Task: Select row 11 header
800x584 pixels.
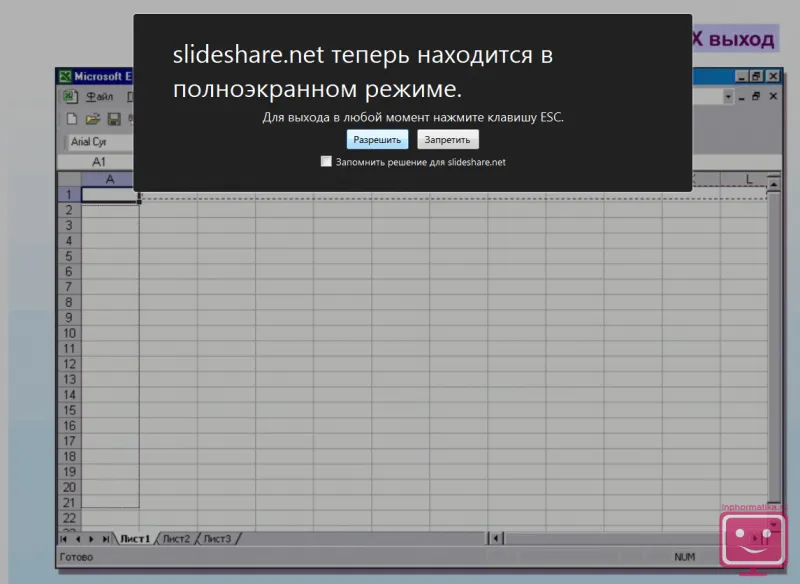Action: (x=69, y=349)
